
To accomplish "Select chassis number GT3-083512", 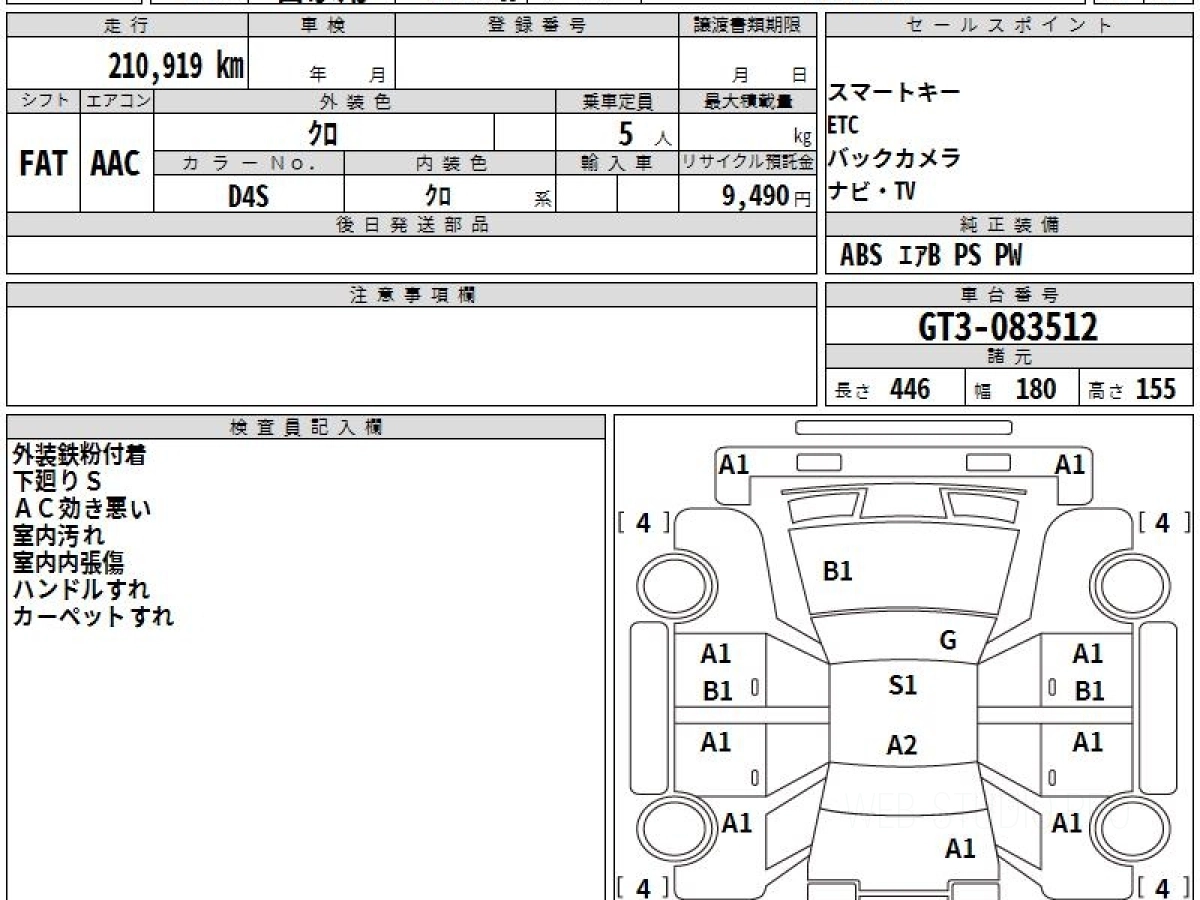I will point(1008,327).
